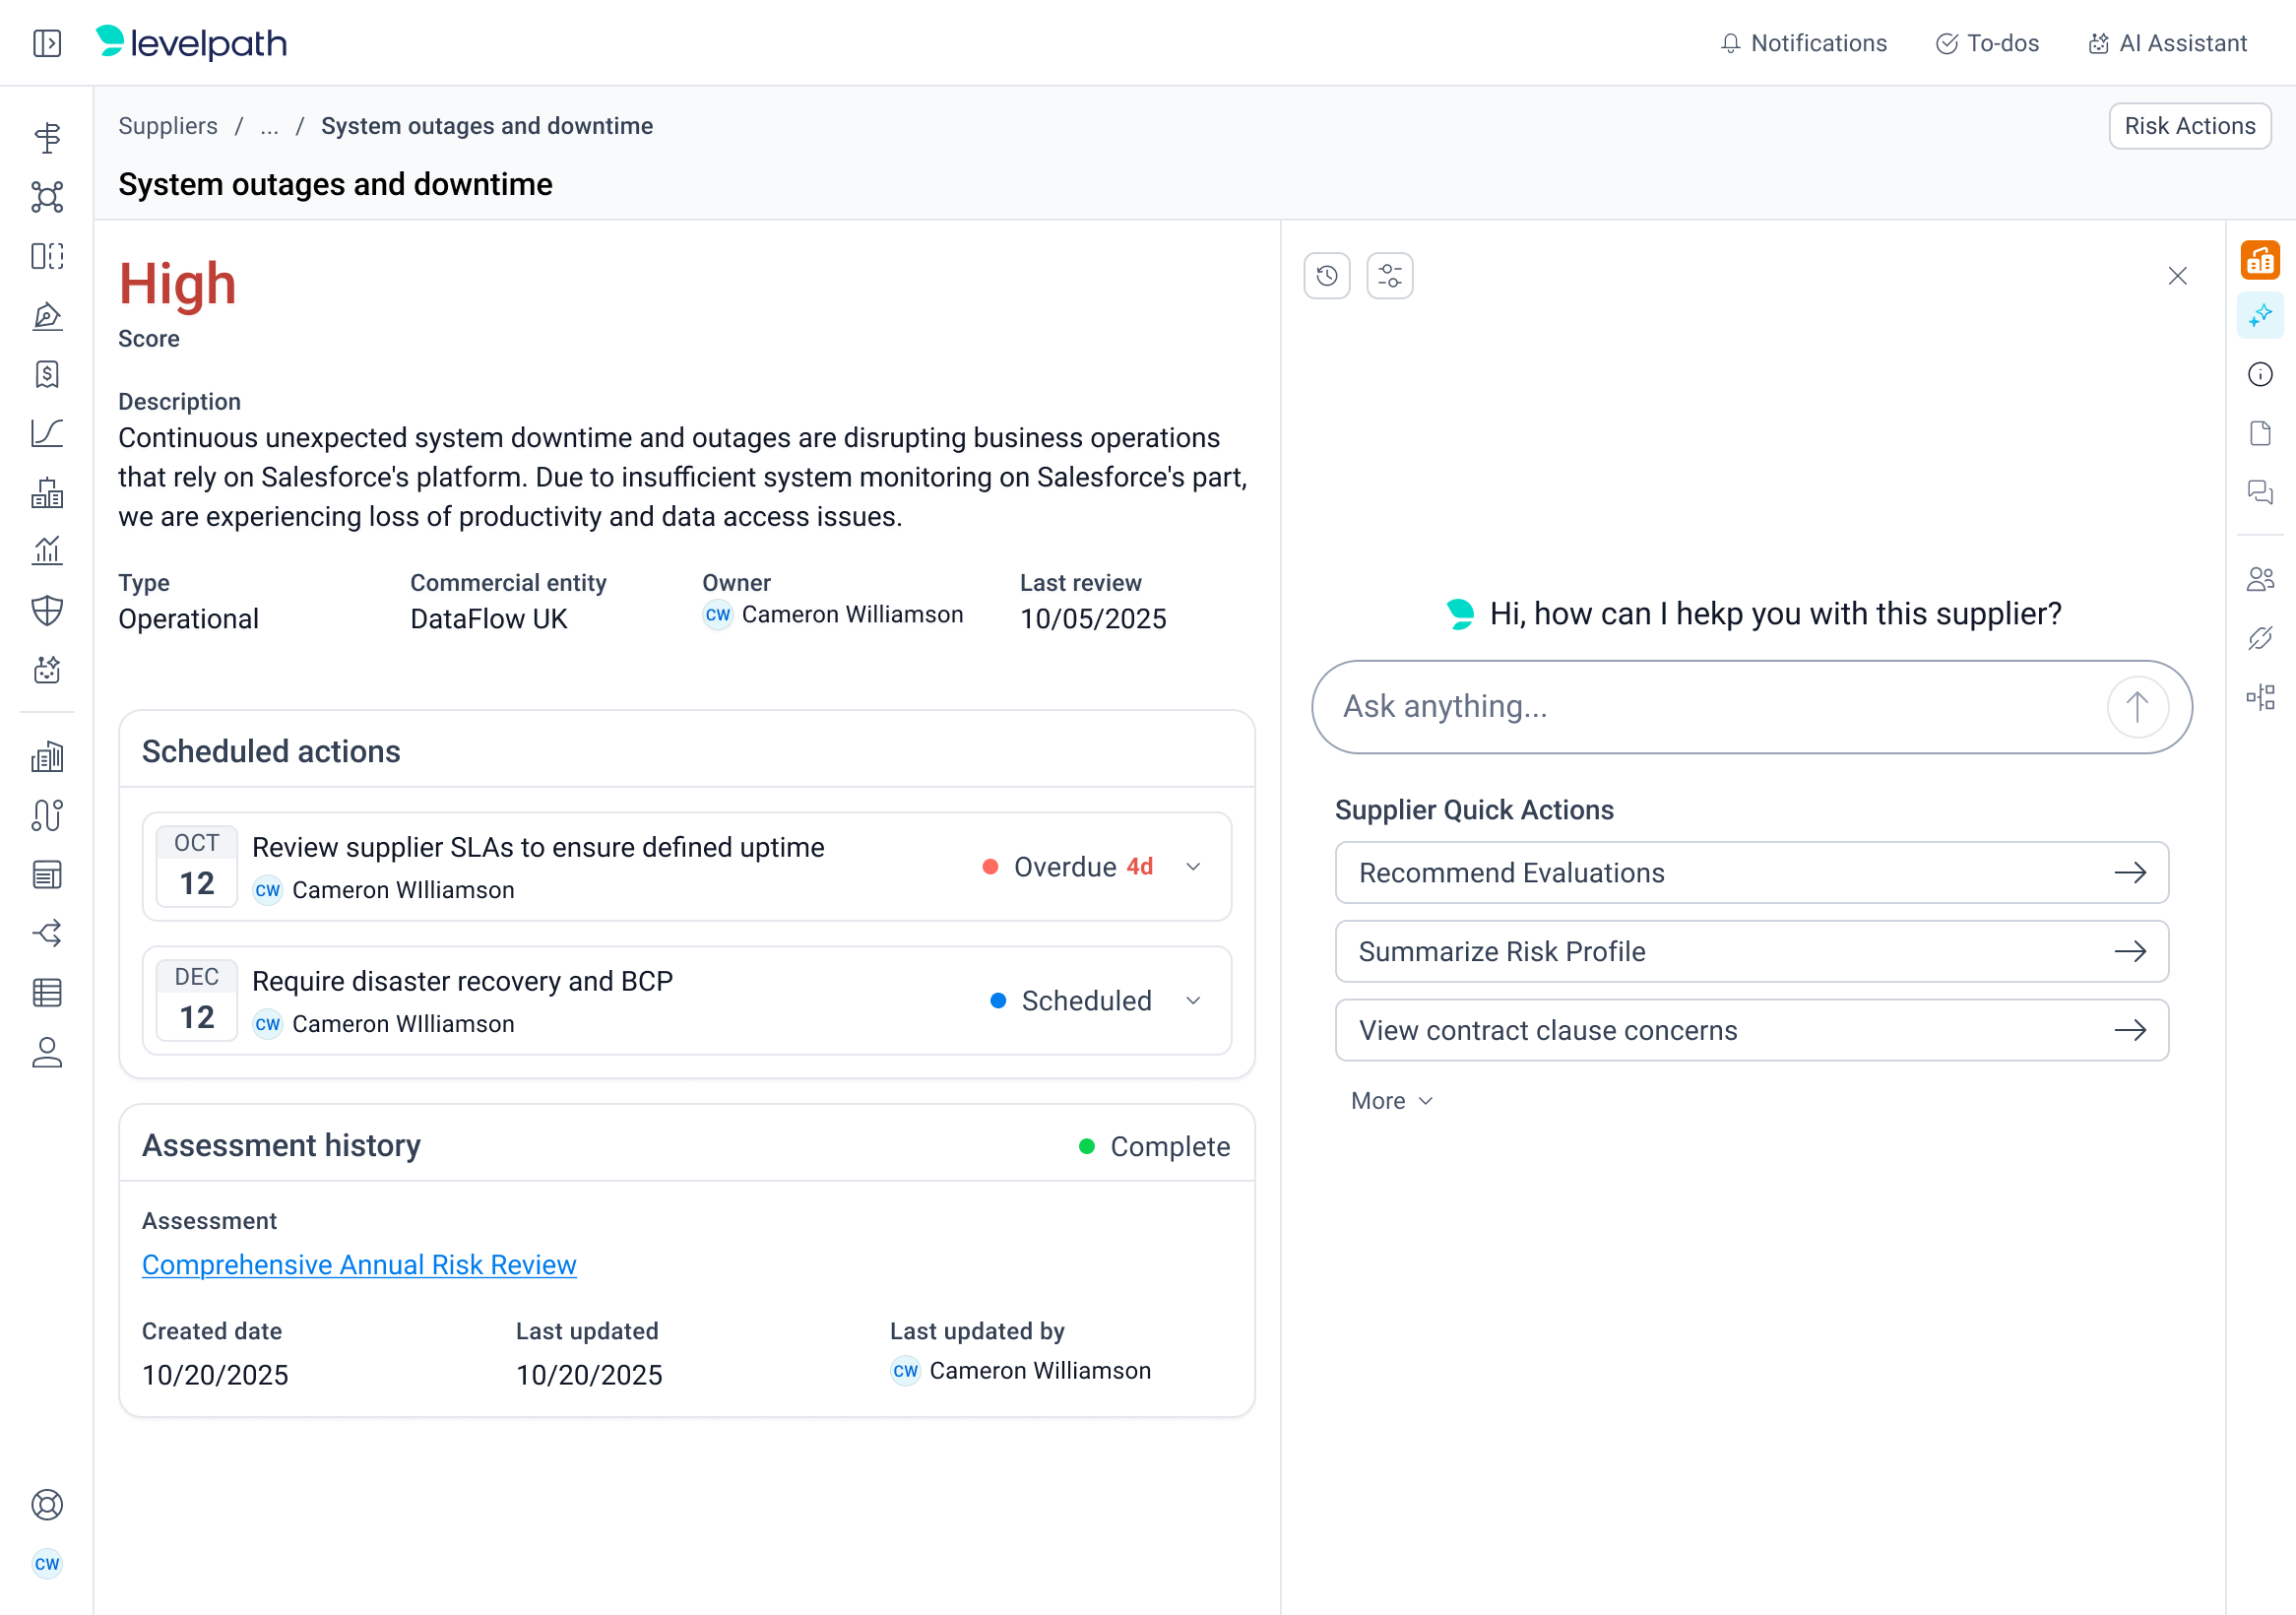Toggle the sidebar collapse icon

point(47,43)
